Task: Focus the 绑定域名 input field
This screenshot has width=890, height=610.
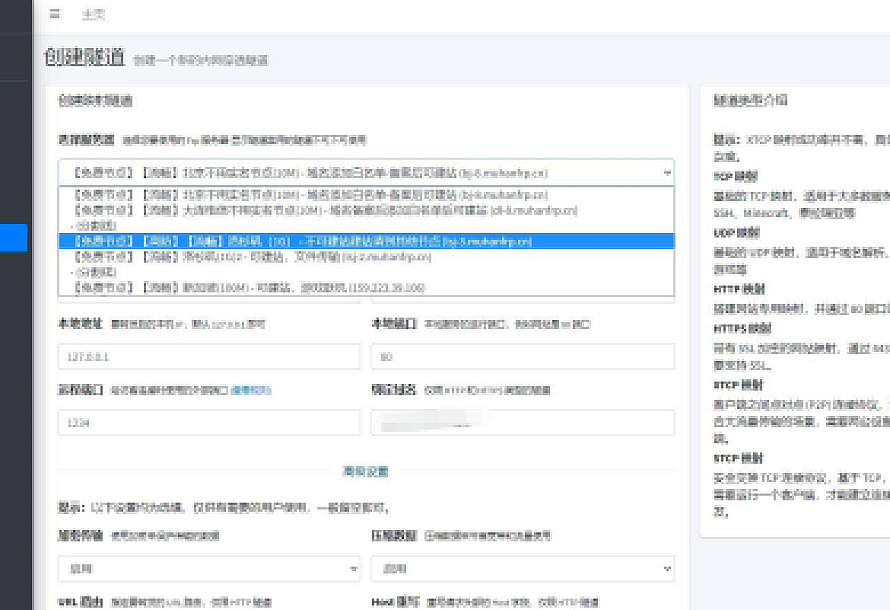Action: pyautogui.click(x=522, y=423)
